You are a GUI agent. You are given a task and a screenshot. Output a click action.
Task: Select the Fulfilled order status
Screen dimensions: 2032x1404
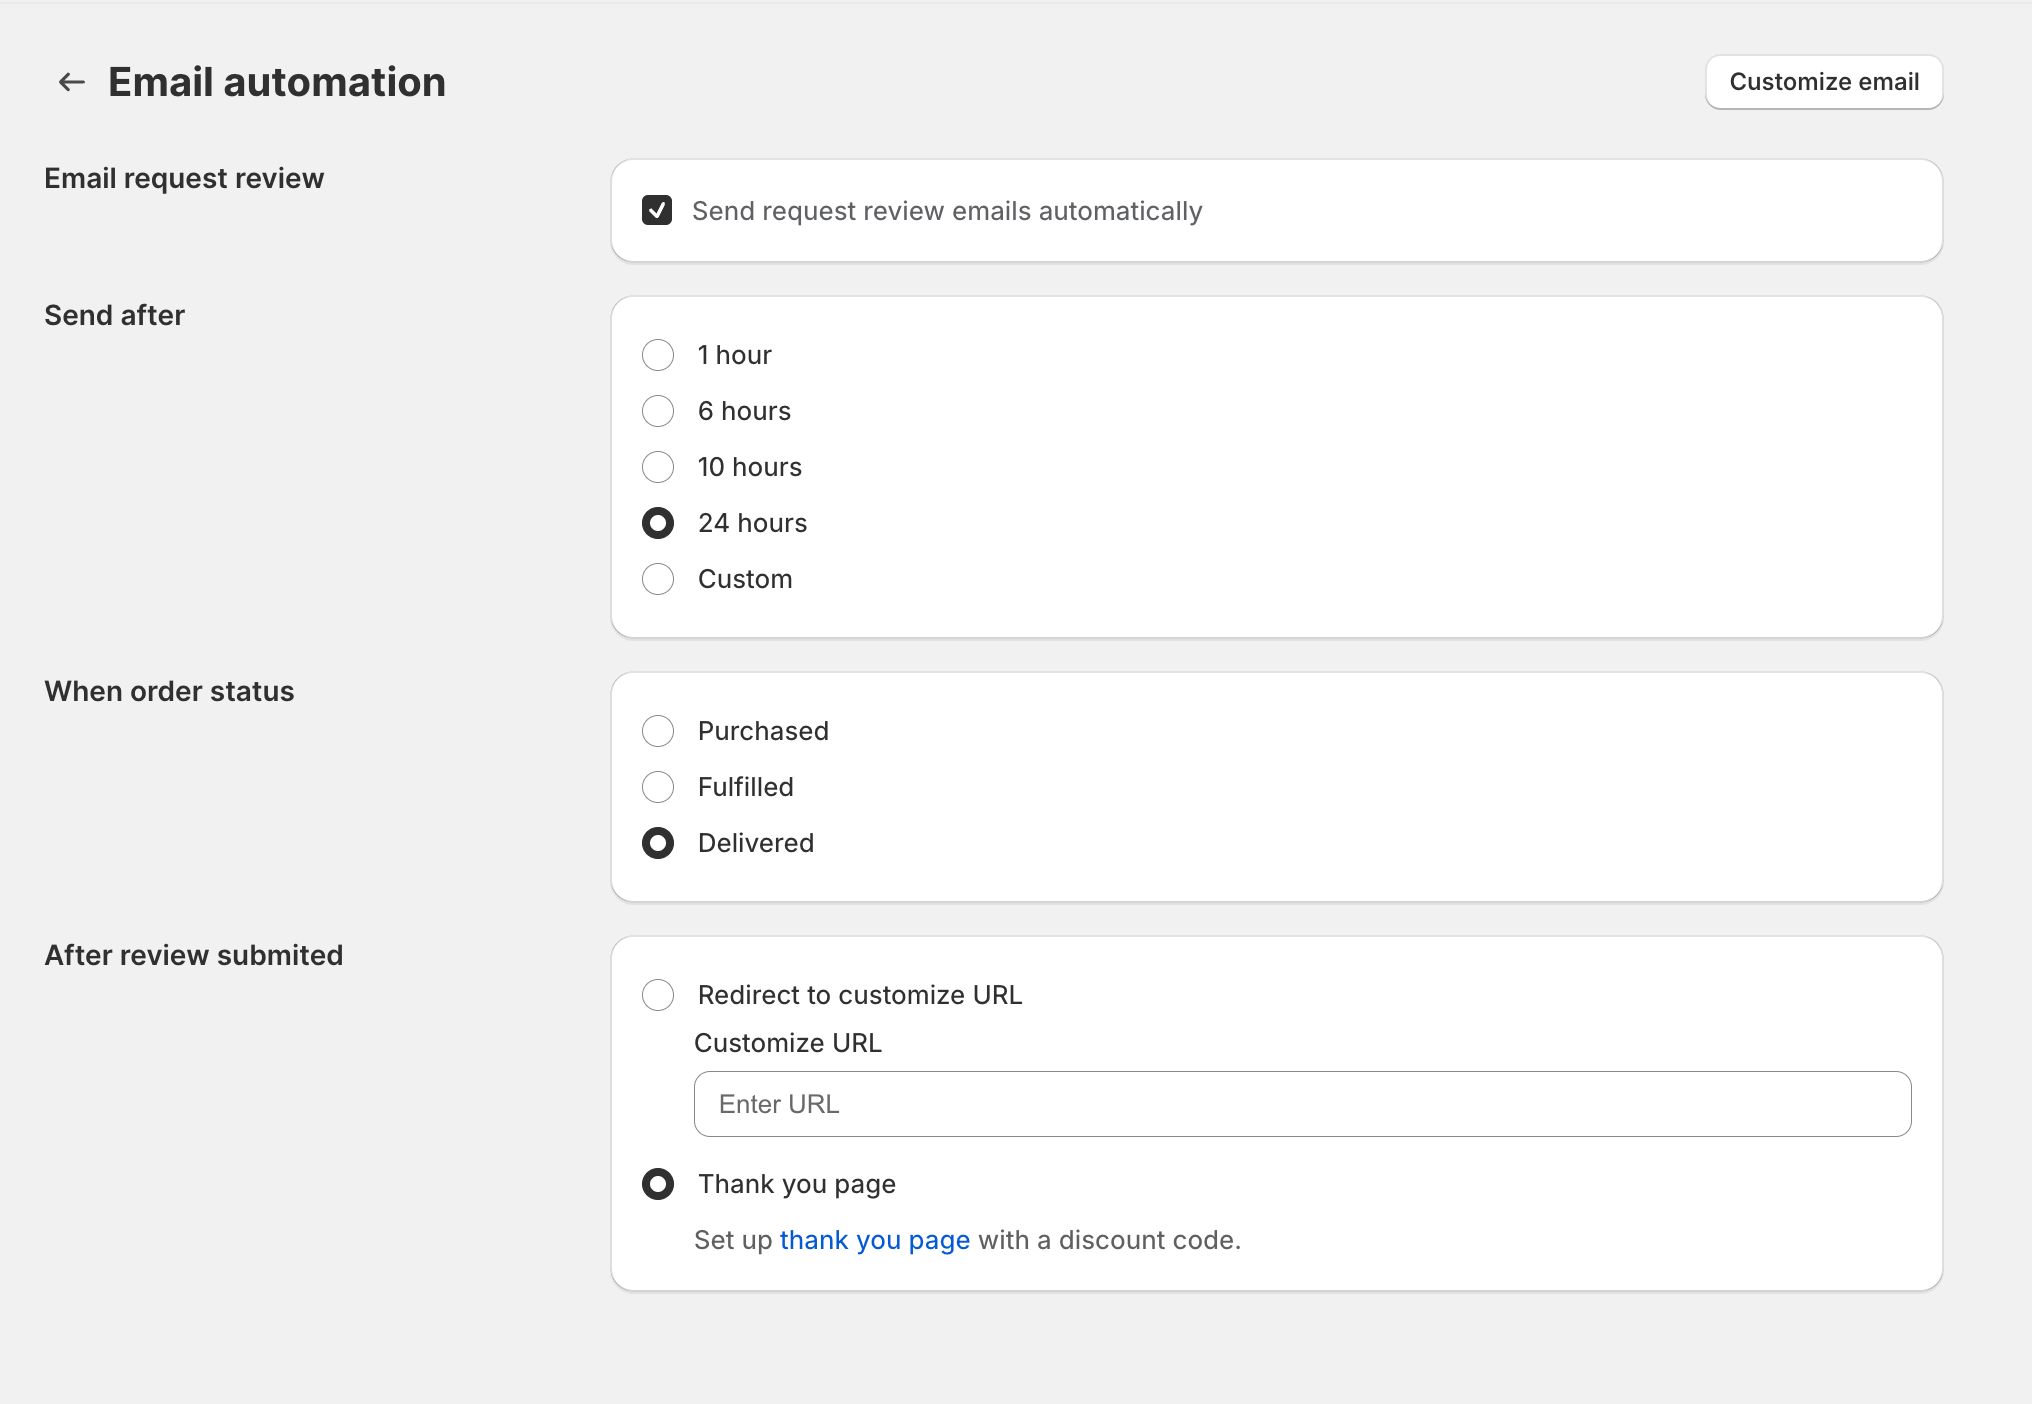click(658, 787)
